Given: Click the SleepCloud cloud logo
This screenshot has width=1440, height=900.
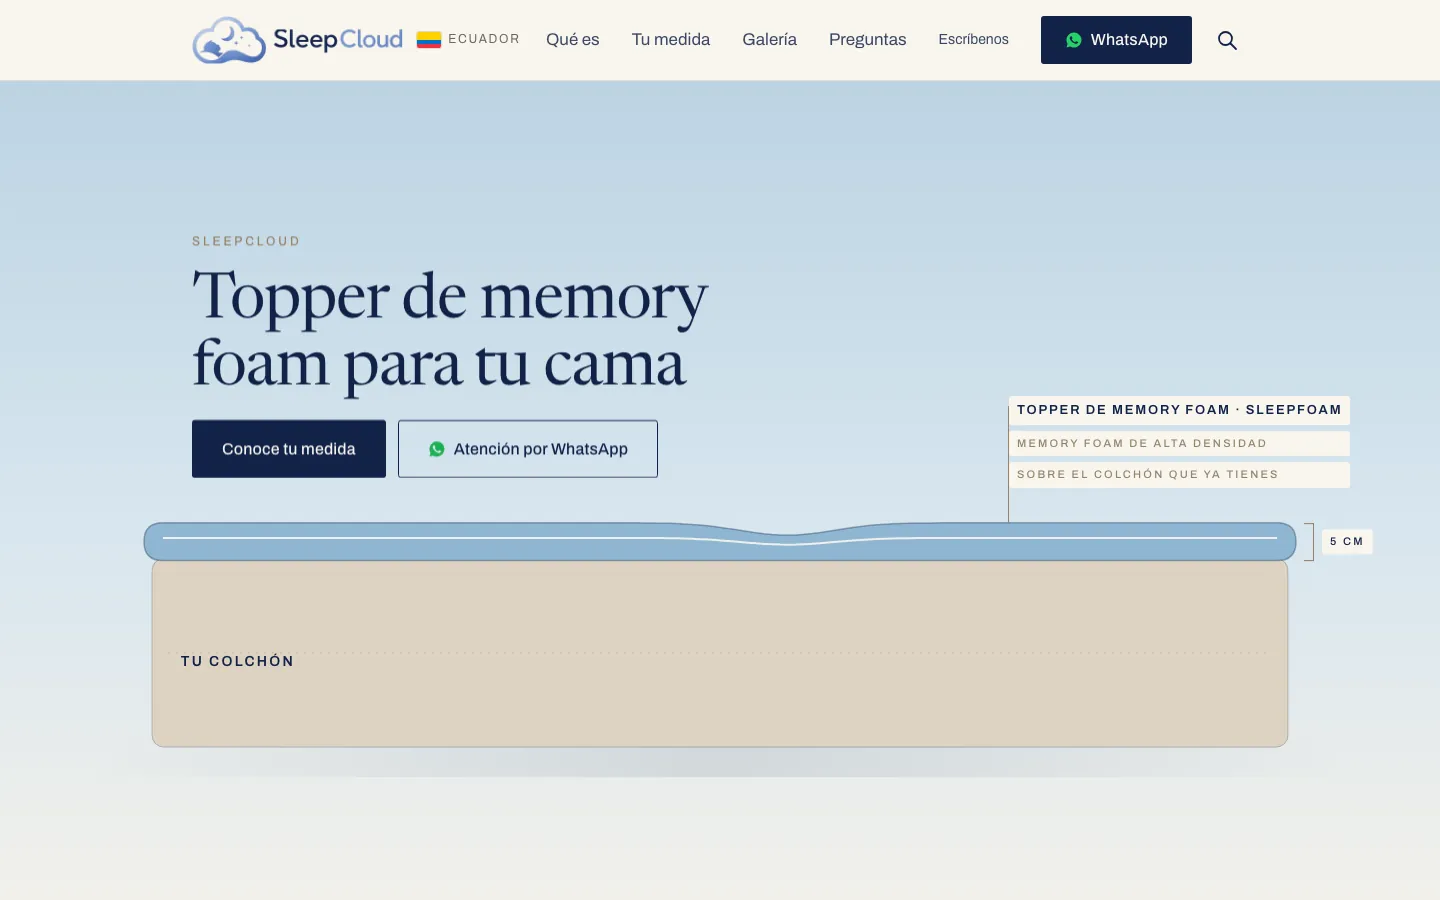Looking at the screenshot, I should point(298,40).
